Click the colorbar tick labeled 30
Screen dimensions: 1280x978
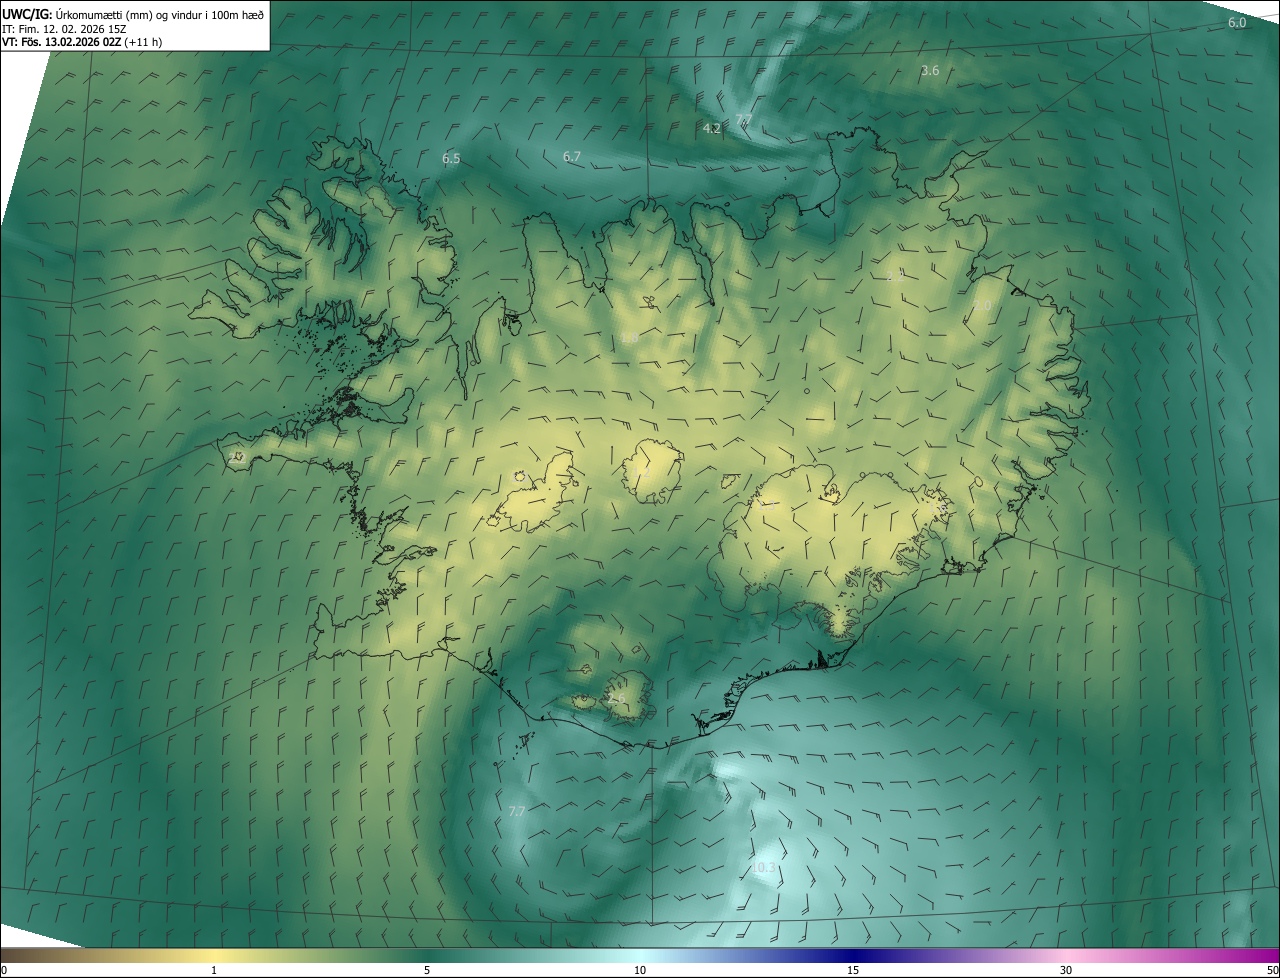(1066, 970)
